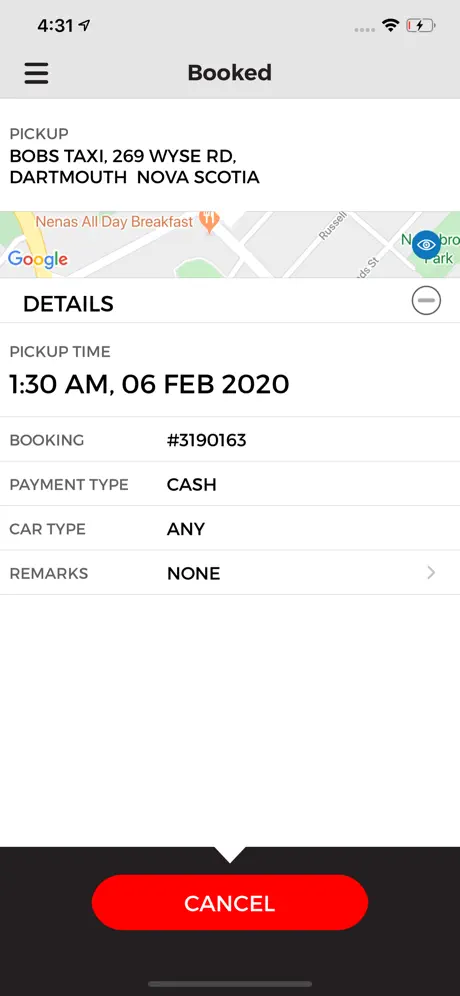Tap the home indicator bar at bottom
The image size is (460, 996).
(x=230, y=984)
